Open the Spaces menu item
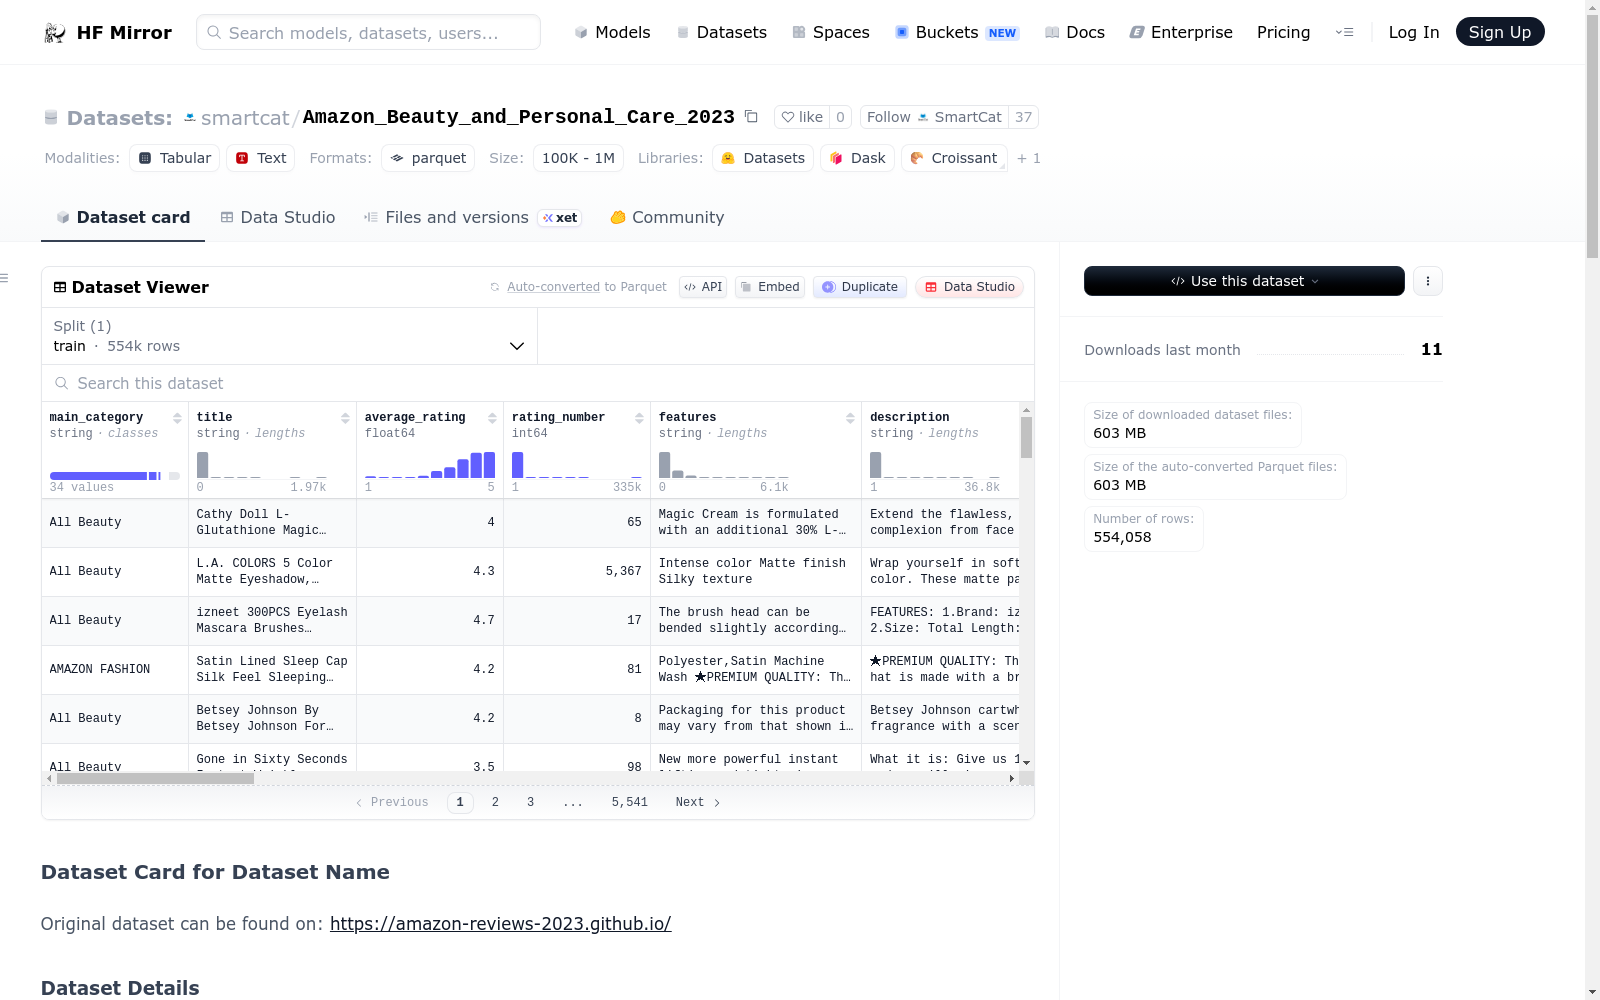The image size is (1600, 1000). pos(831,33)
